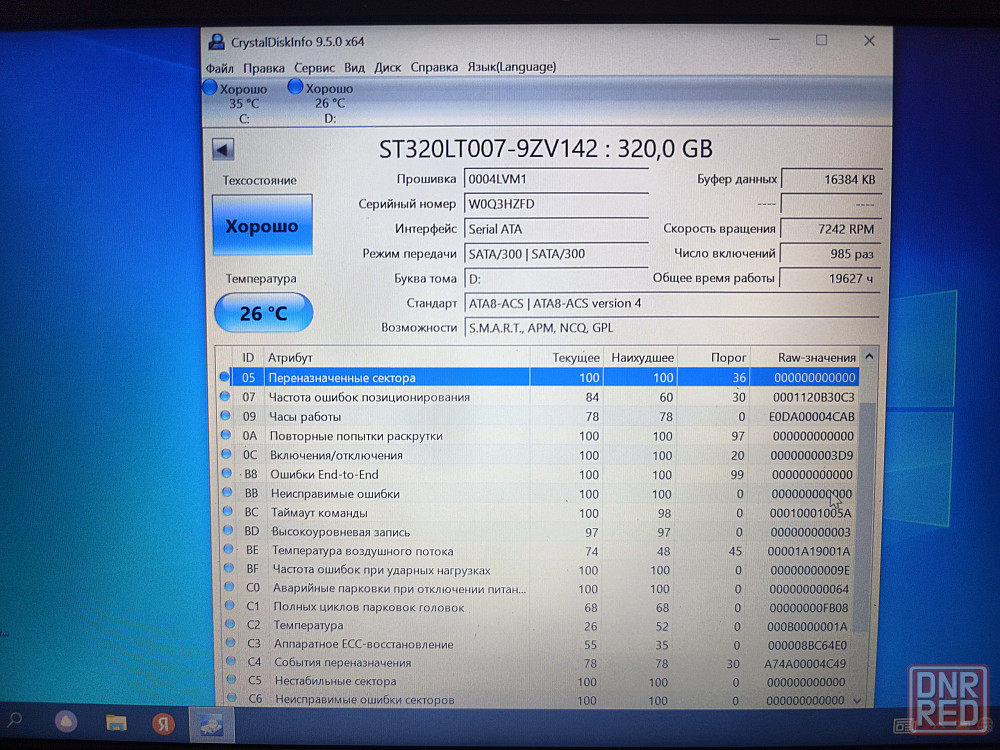The width and height of the screenshot is (1000, 750).
Task: Select disk D: with 26 °C status
Action: [x=321, y=102]
